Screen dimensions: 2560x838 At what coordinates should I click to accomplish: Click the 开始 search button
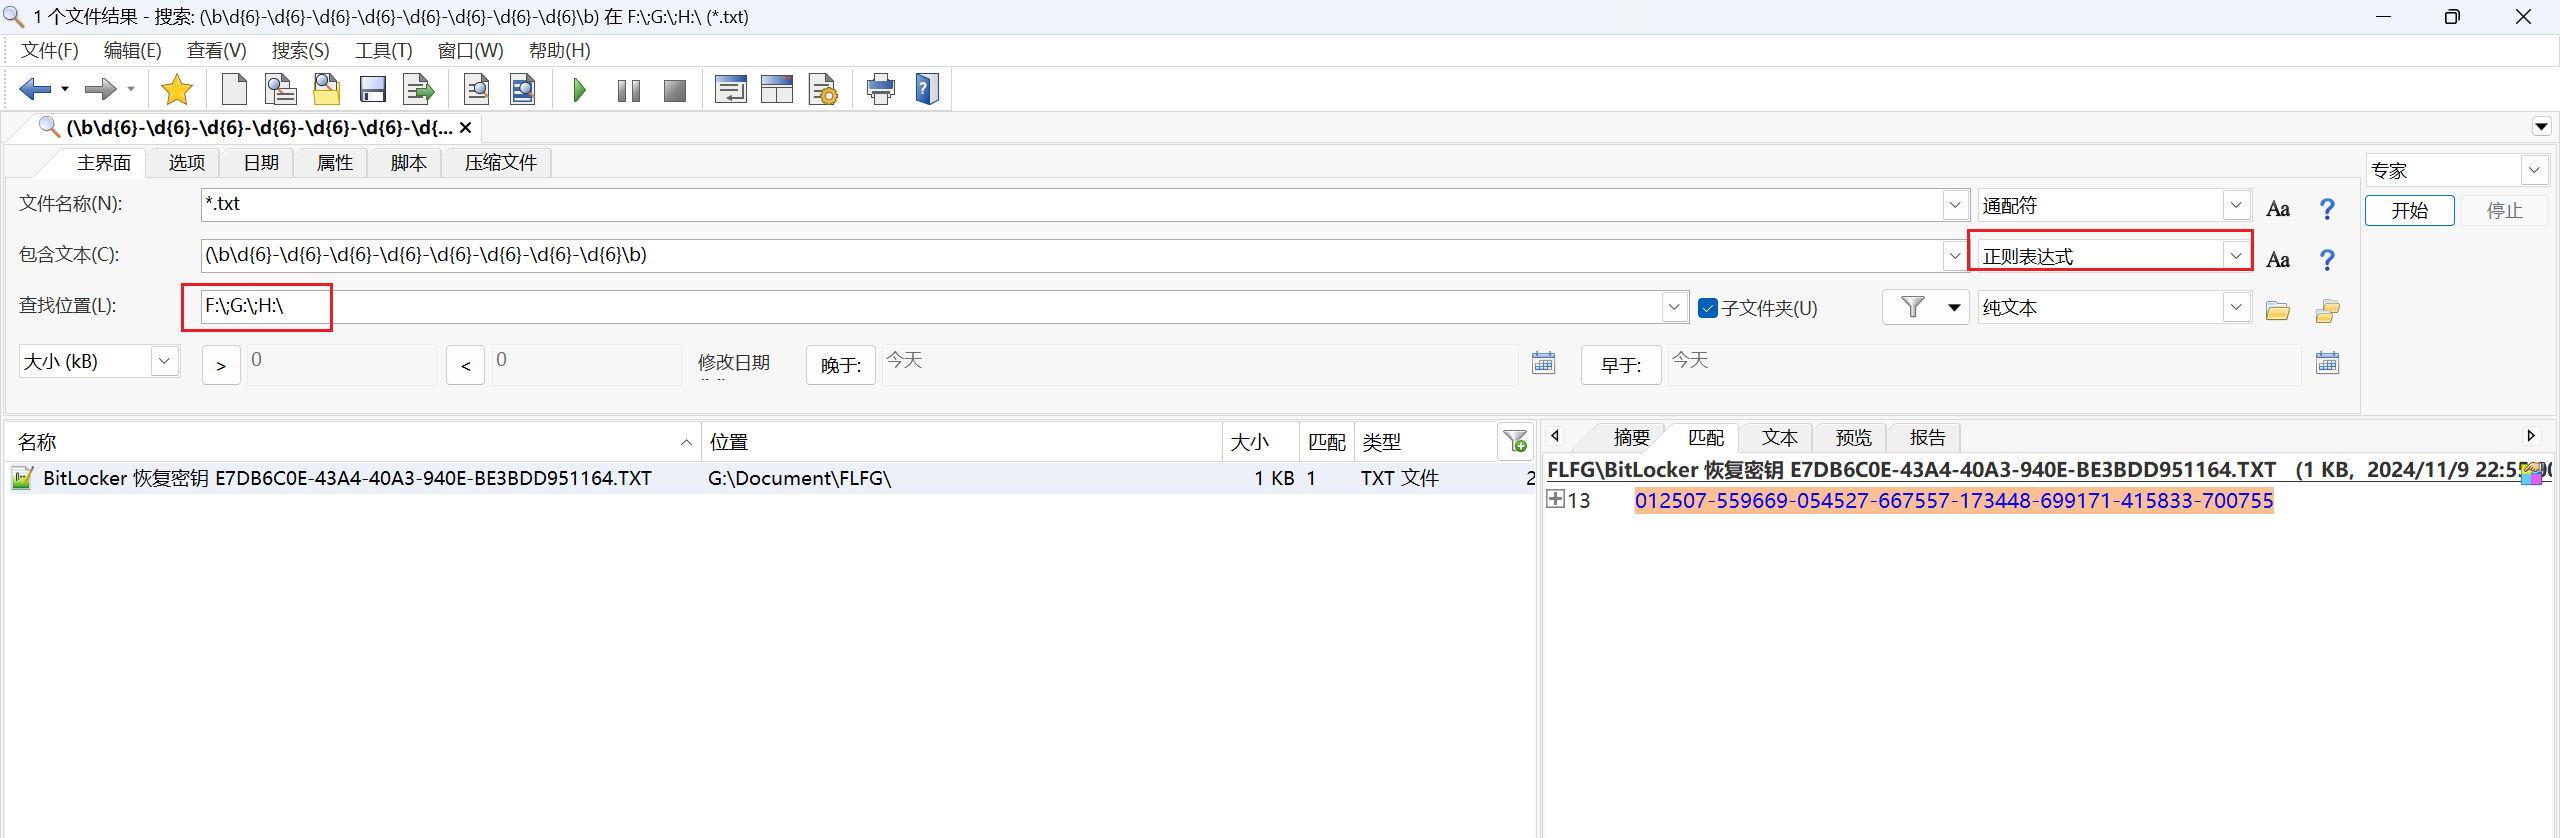click(x=2409, y=210)
